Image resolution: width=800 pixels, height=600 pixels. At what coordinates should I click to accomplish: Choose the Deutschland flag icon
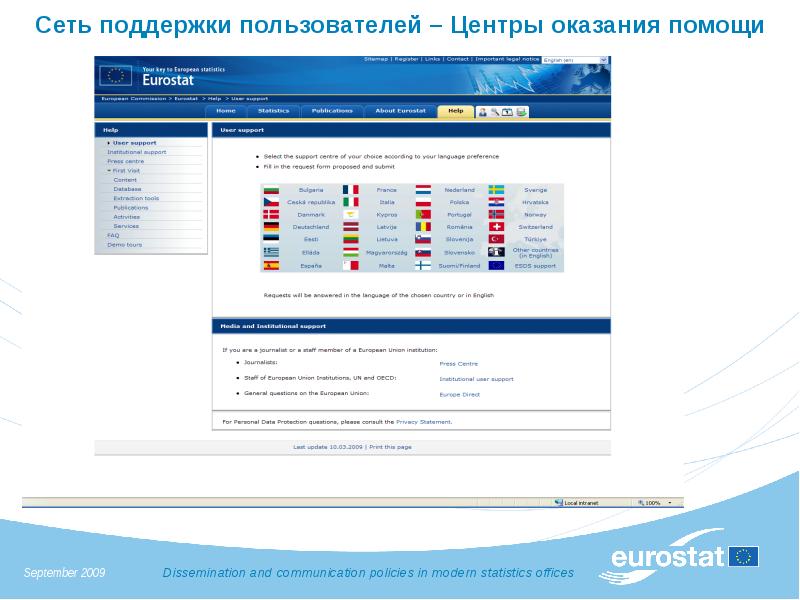(x=270, y=227)
